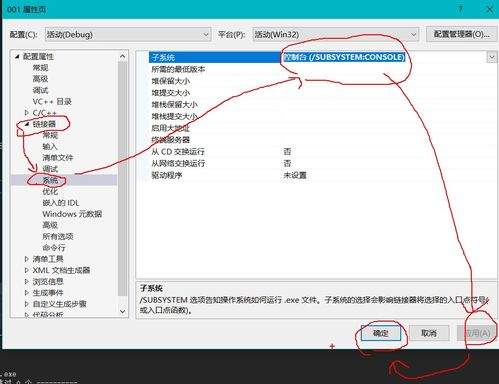Select the Windows 元数据 tree item
499x384 pixels.
tap(72, 214)
